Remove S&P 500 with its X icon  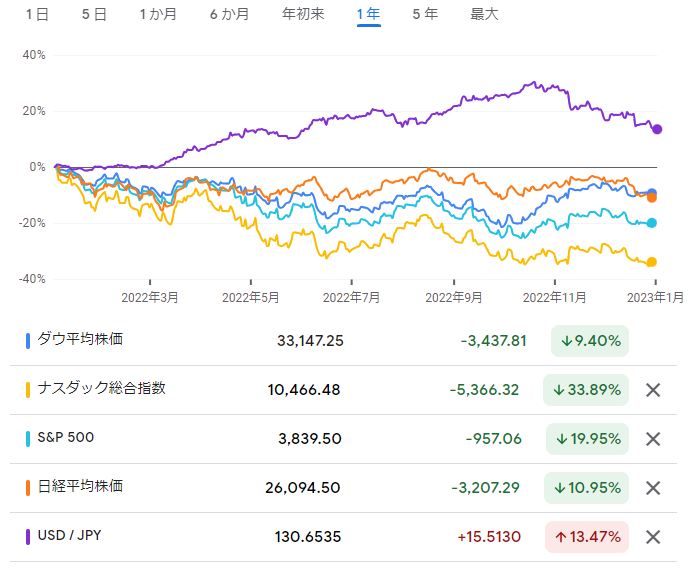point(653,439)
